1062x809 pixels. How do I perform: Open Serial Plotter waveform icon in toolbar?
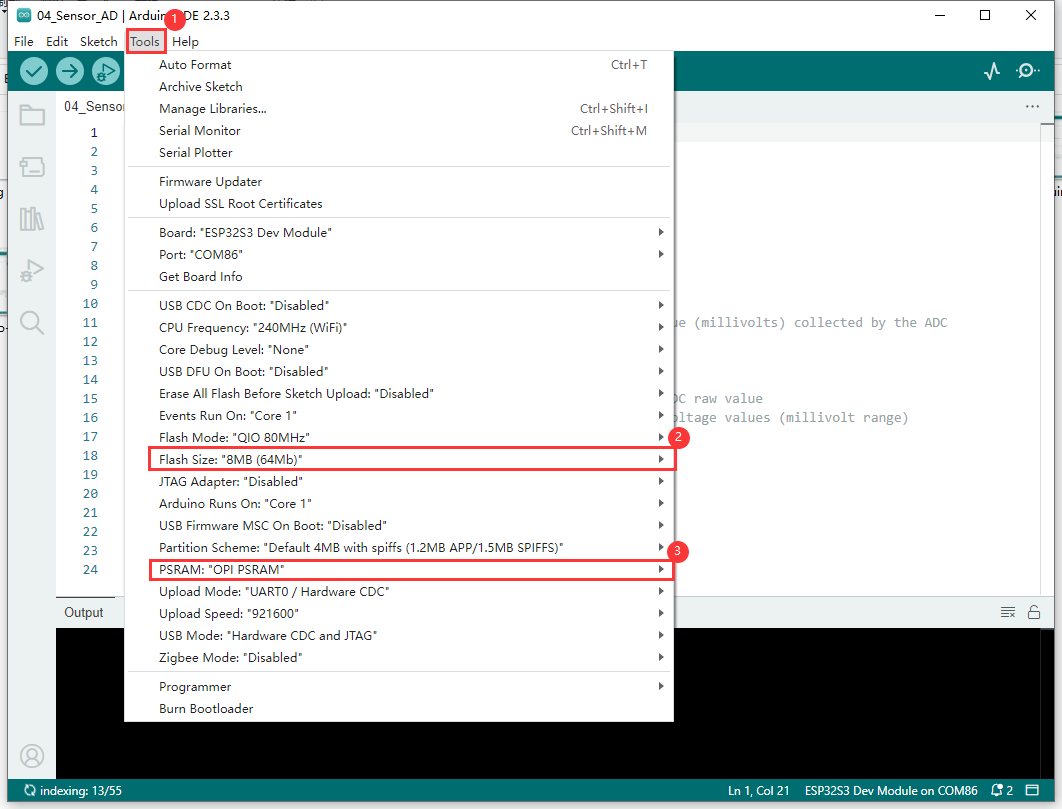pyautogui.click(x=991, y=71)
